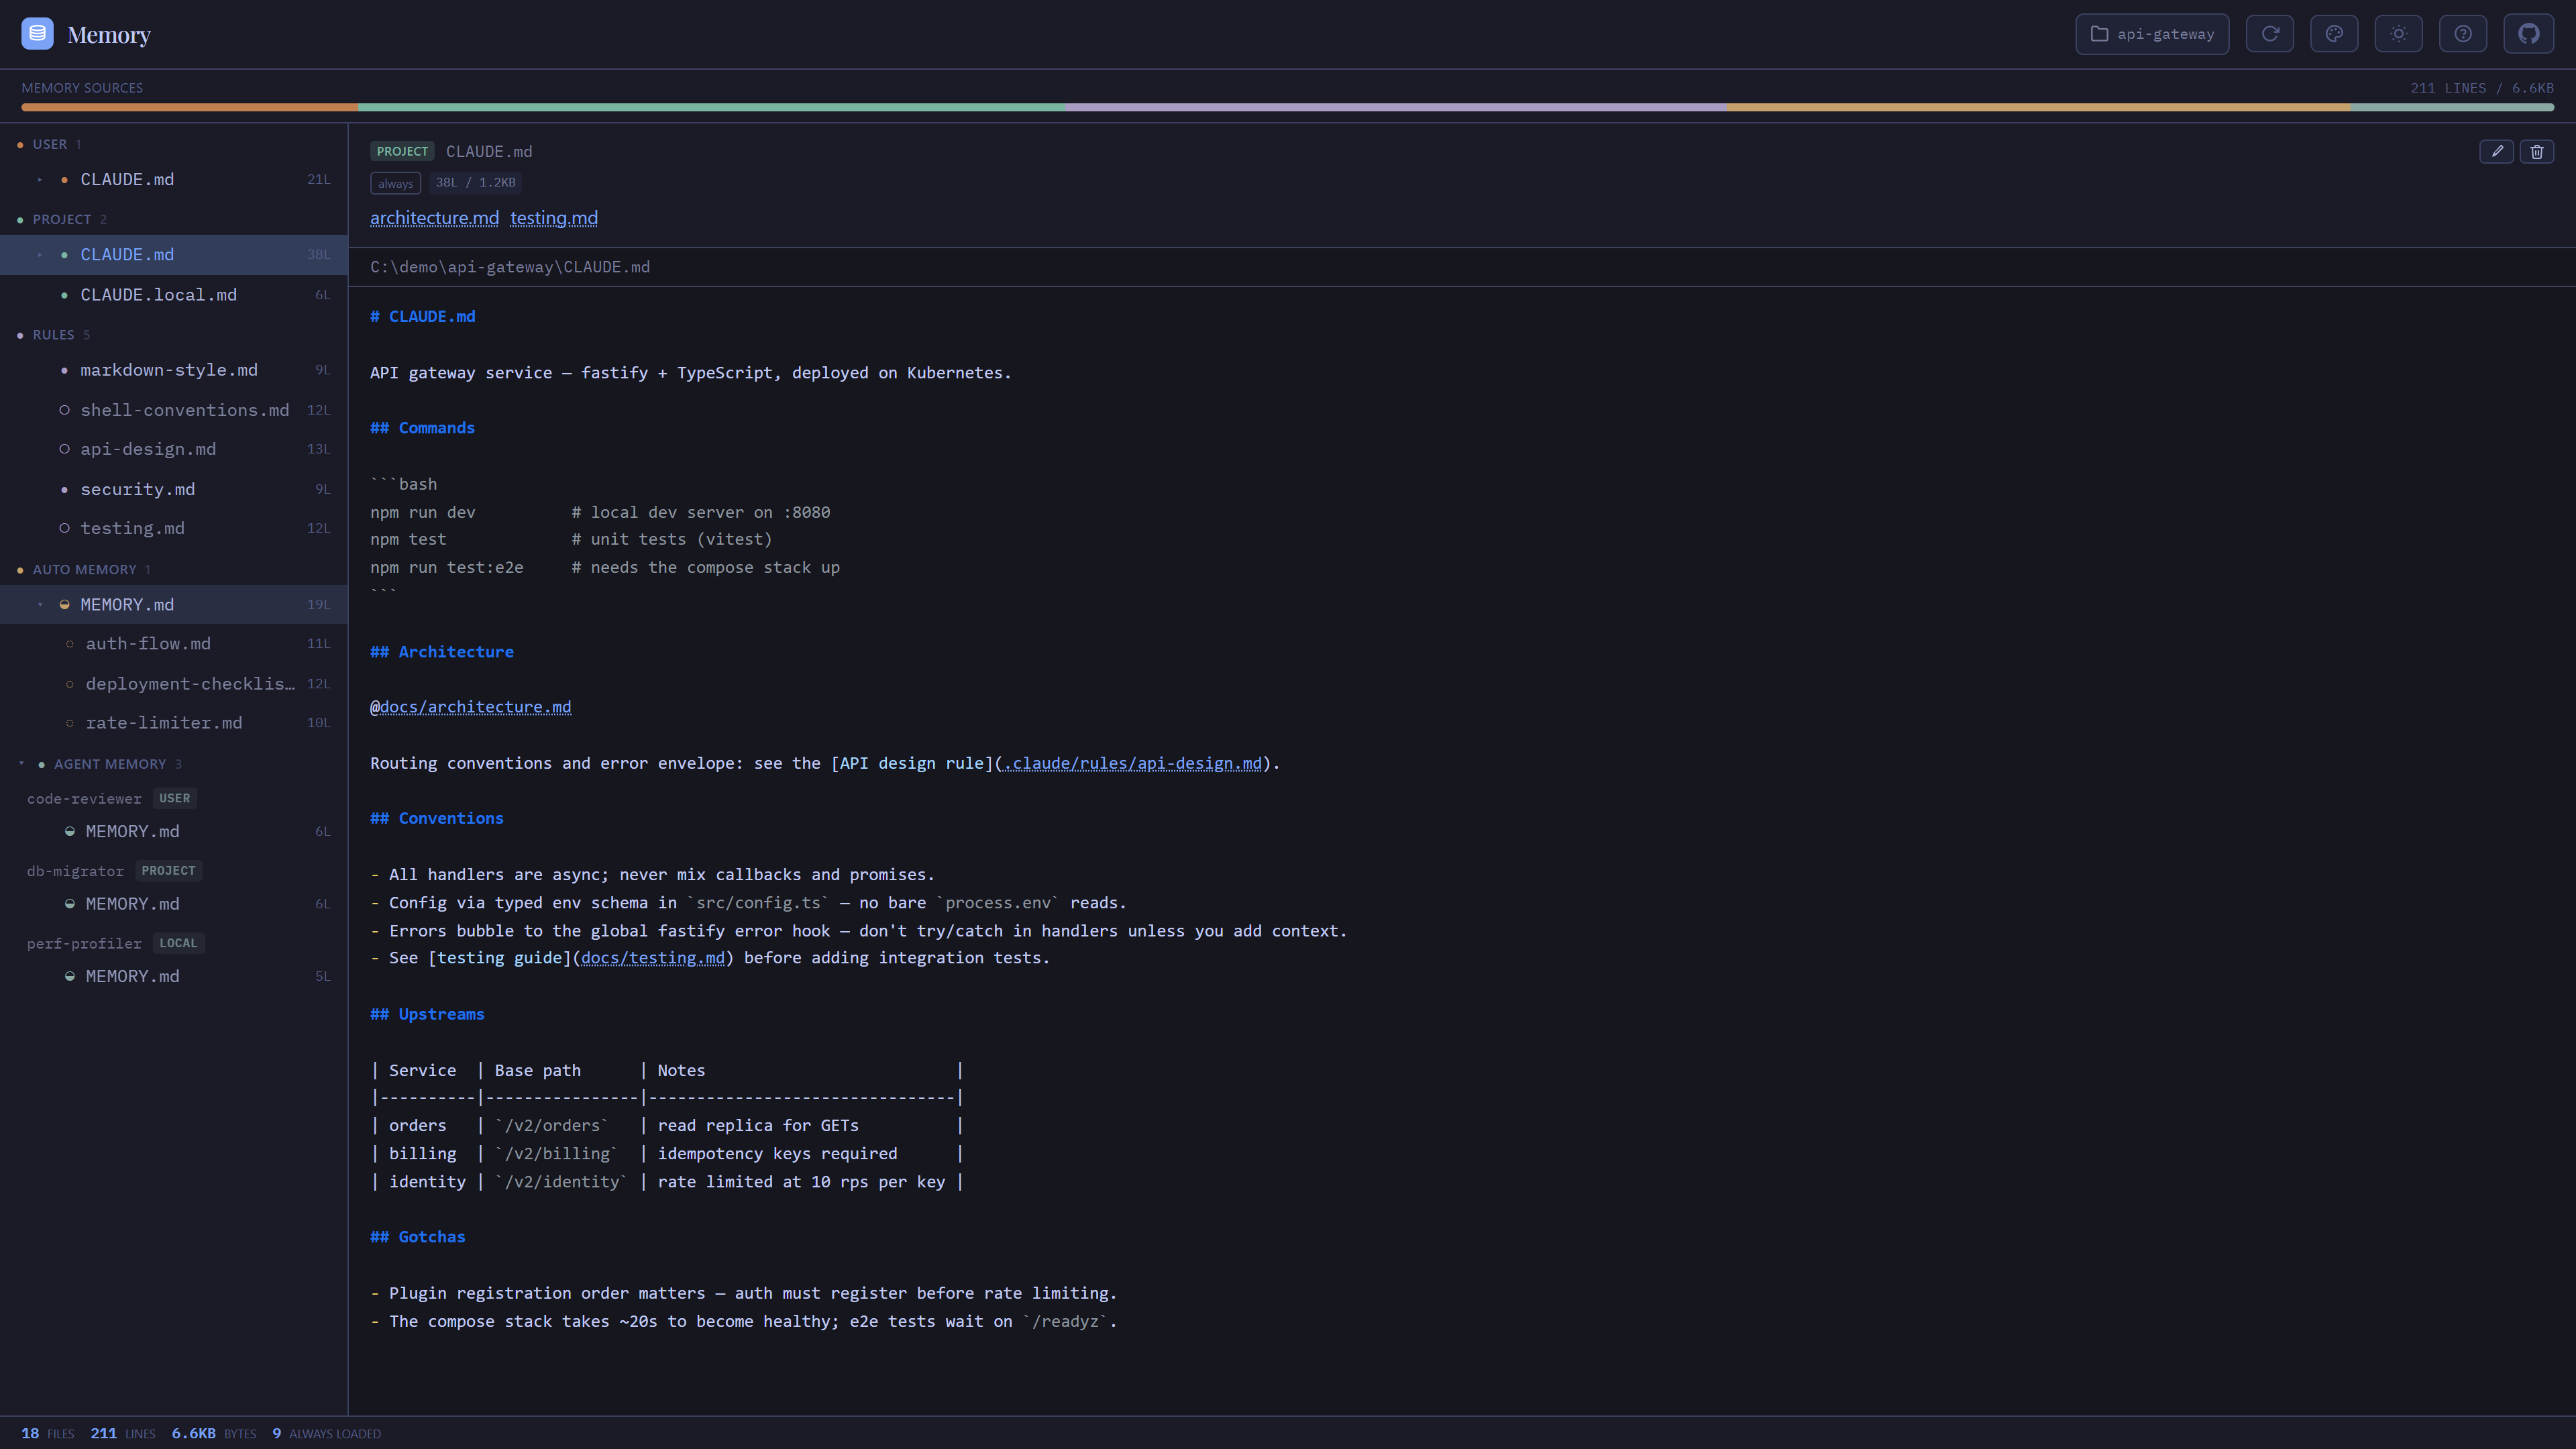Screen dimensions: 2576x1449
Task: Open the auth-flow.md memory file
Action: (174, 644)
